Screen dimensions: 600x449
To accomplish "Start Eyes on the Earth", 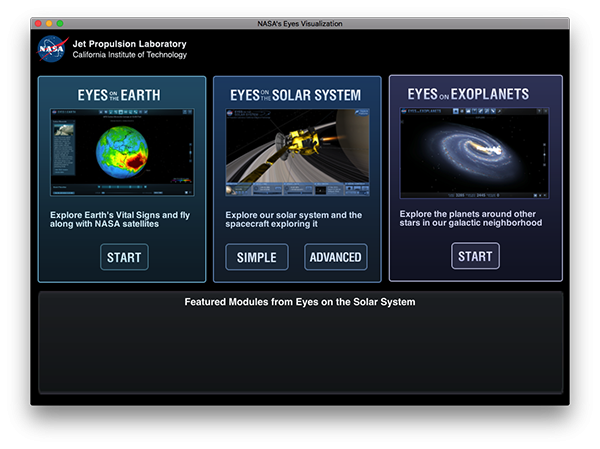I will point(124,257).
